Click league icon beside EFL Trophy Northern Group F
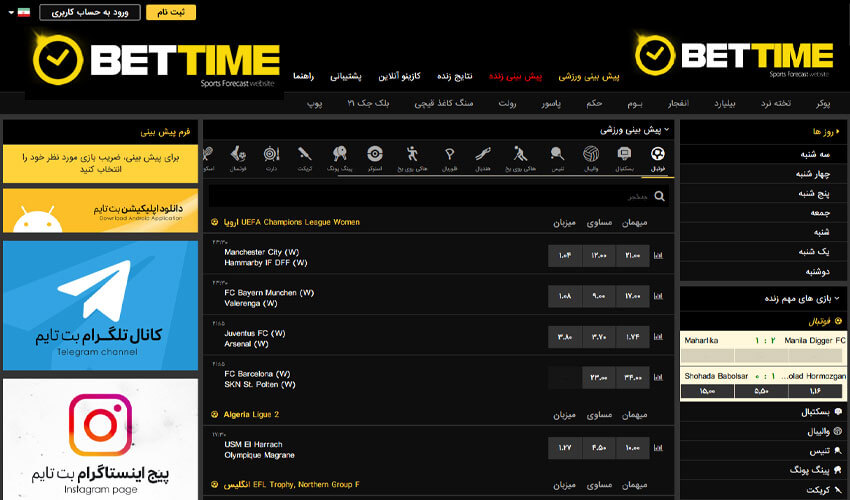Screen dimensions: 850x500 tap(215, 484)
